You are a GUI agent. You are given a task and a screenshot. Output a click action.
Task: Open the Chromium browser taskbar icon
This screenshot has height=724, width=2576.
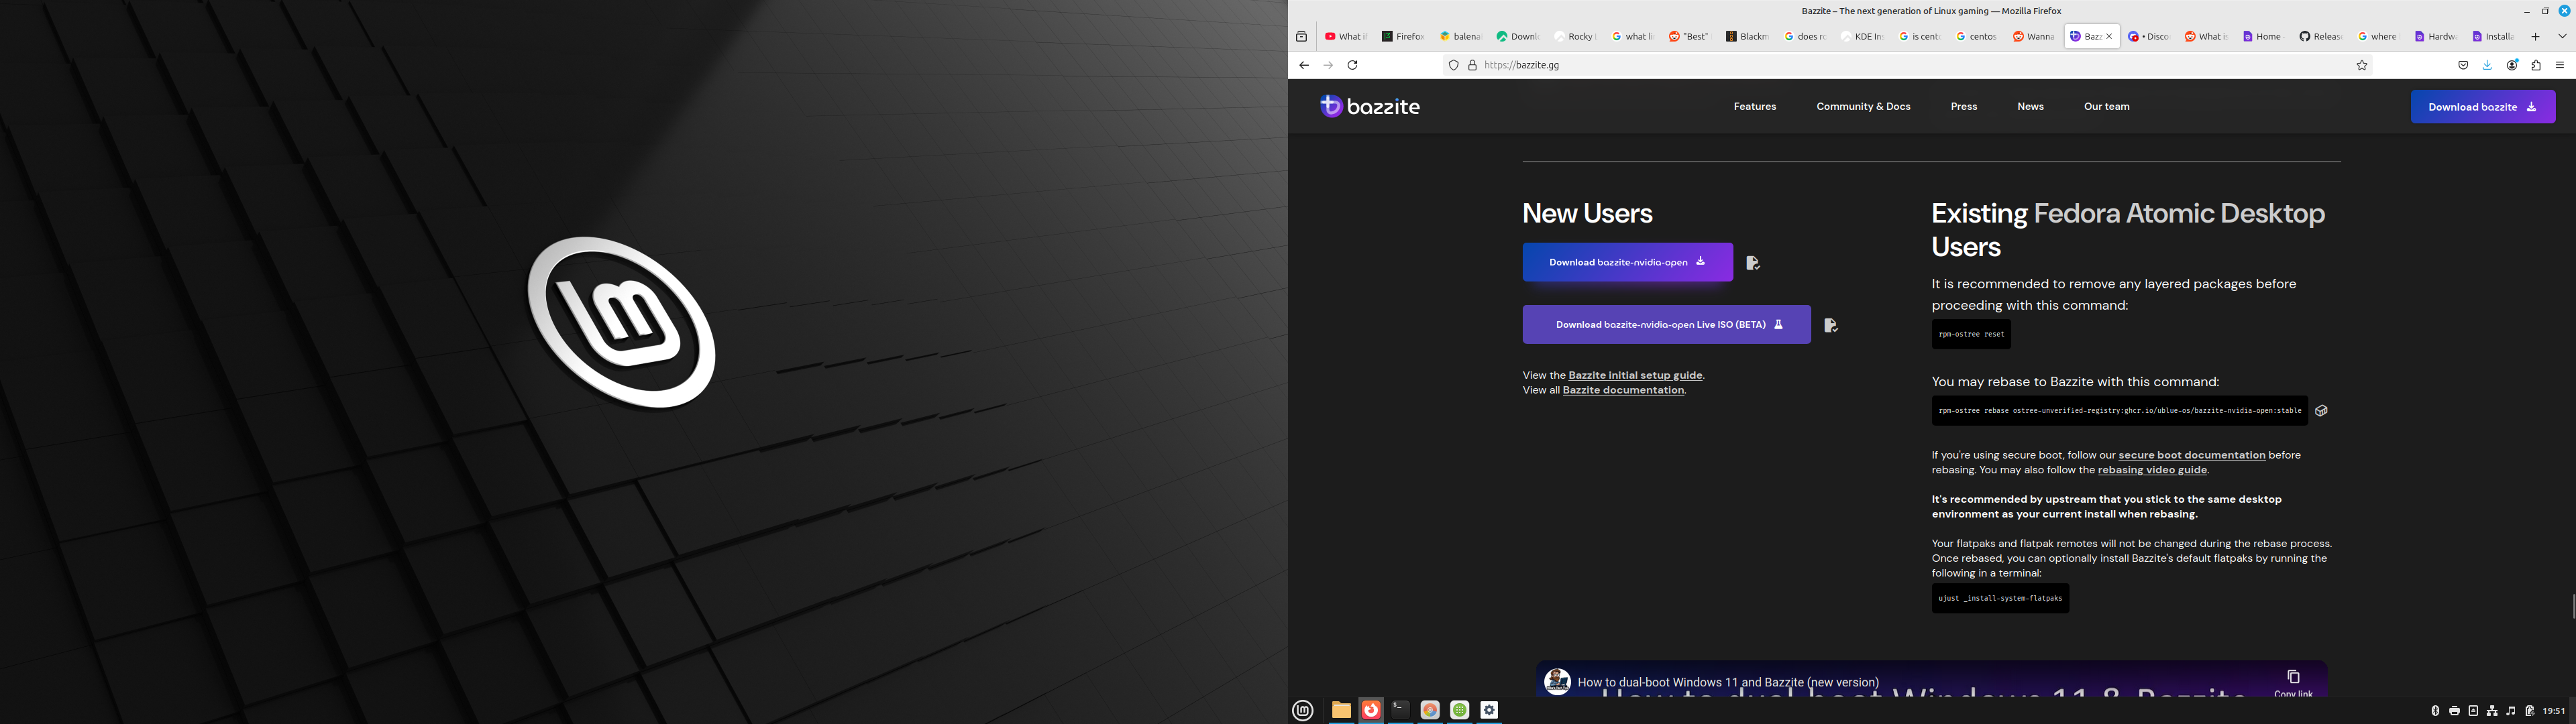[1430, 710]
